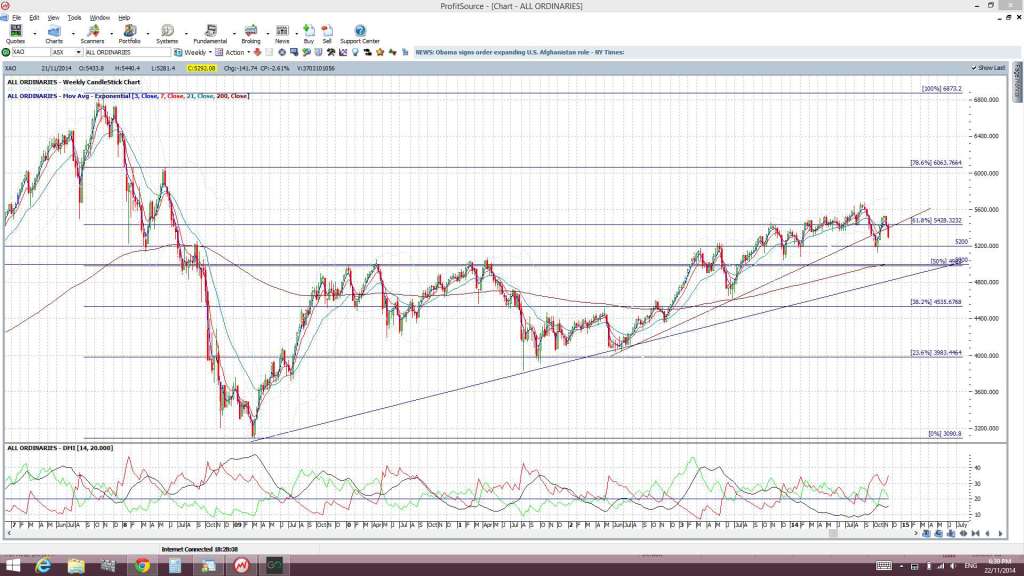Click the 78.6% Fibonacci level label
The image size is (1024, 576).
936,163
